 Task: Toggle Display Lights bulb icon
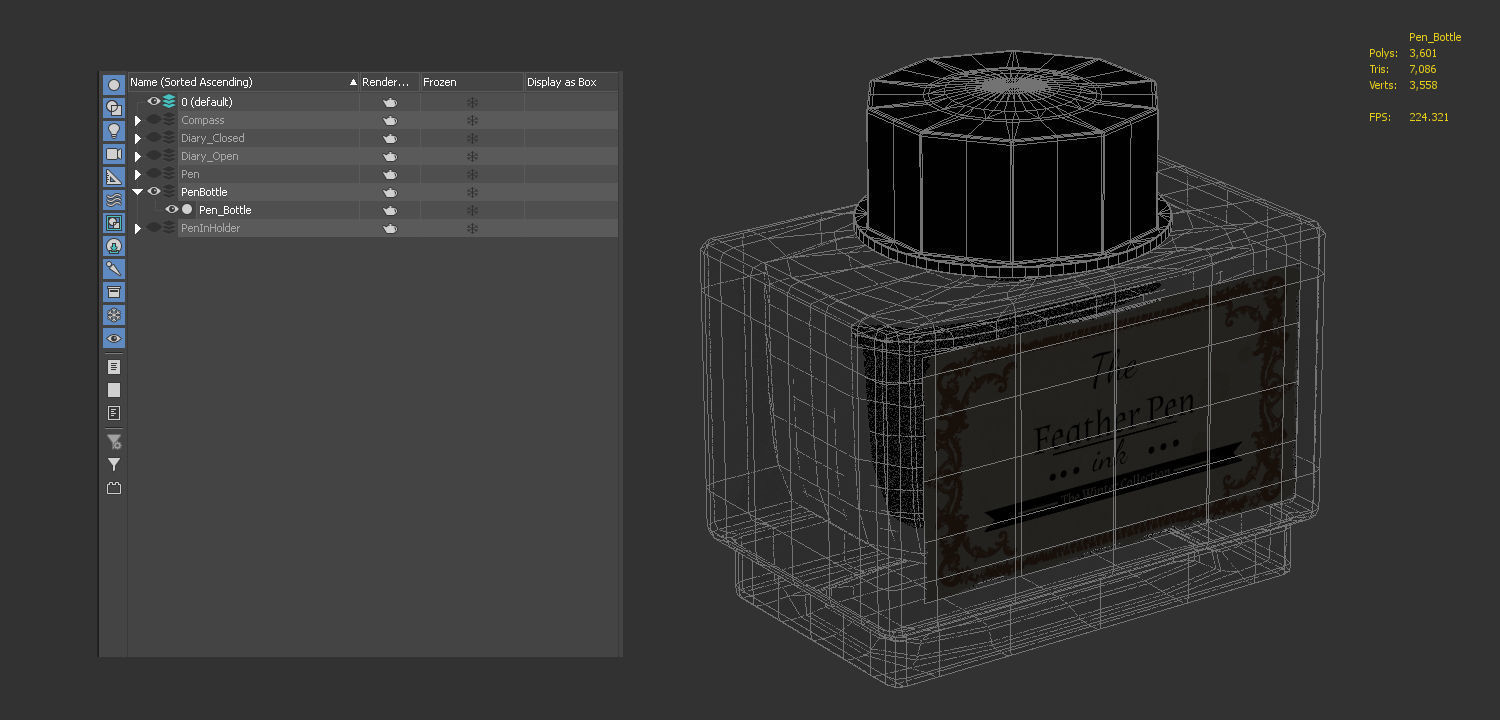point(114,131)
